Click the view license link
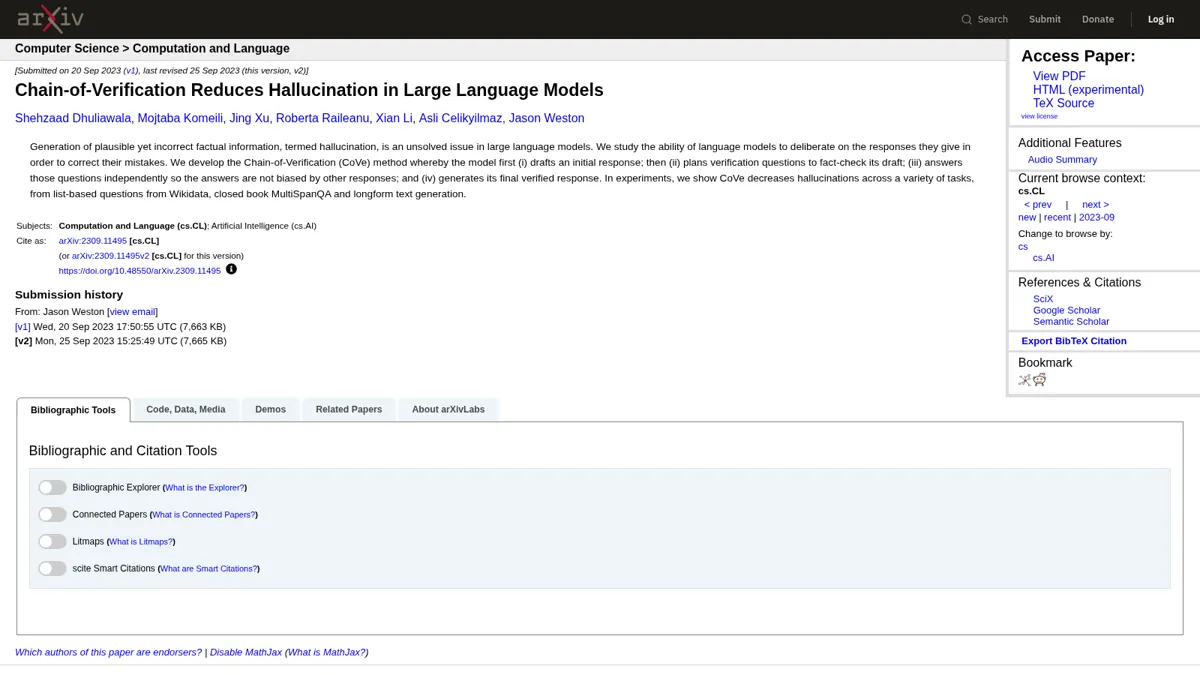Screen dimensions: 1200x675 click(1039, 116)
